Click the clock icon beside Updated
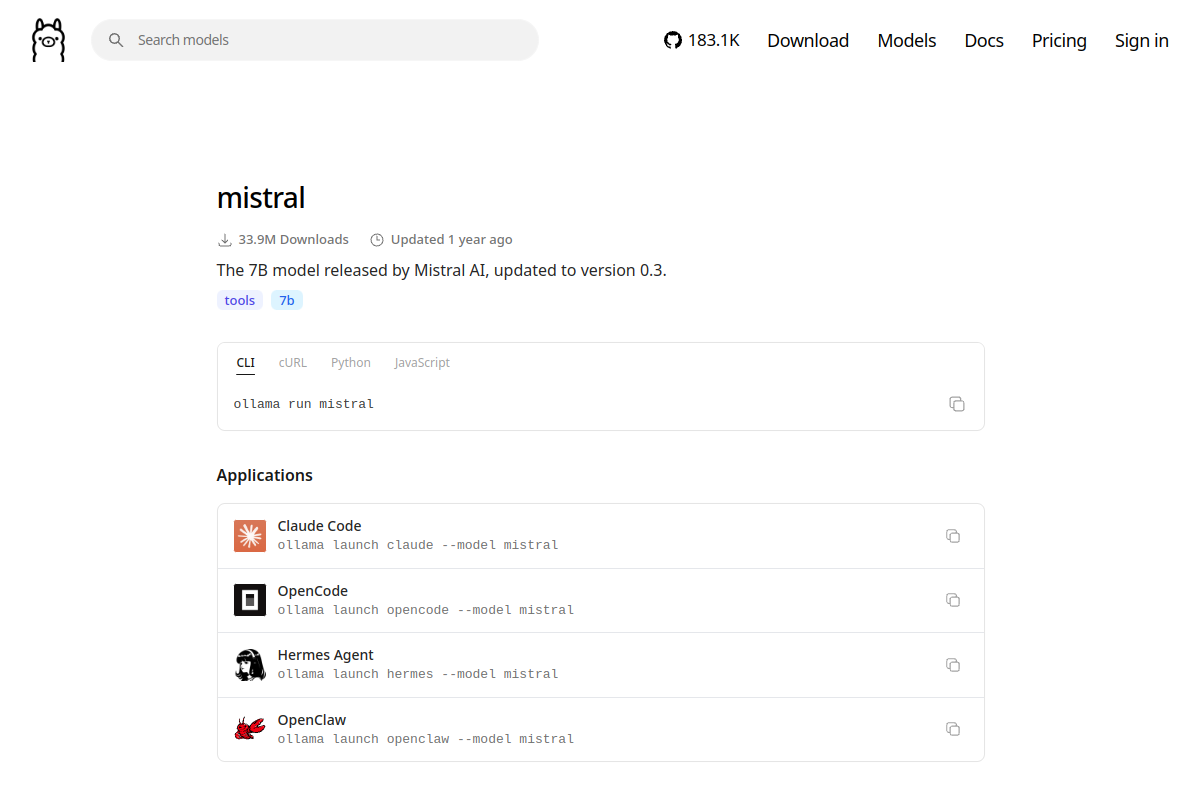This screenshot has width=1200, height=800. coord(377,240)
